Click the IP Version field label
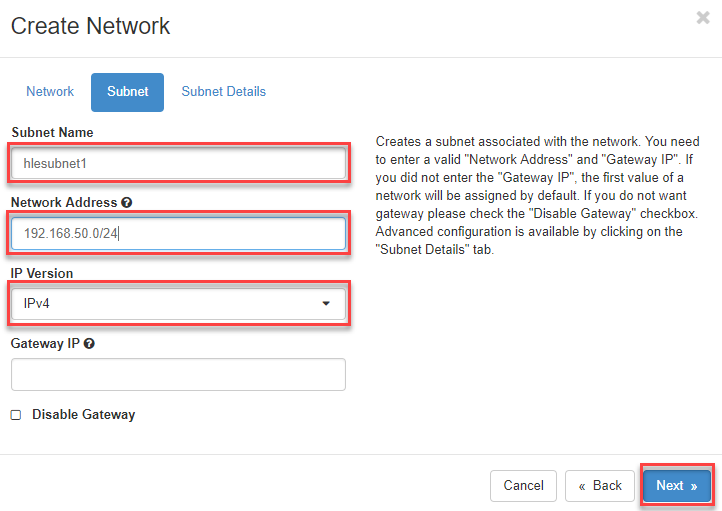Screen dimensions: 722x511 pyautogui.click(x=42, y=273)
